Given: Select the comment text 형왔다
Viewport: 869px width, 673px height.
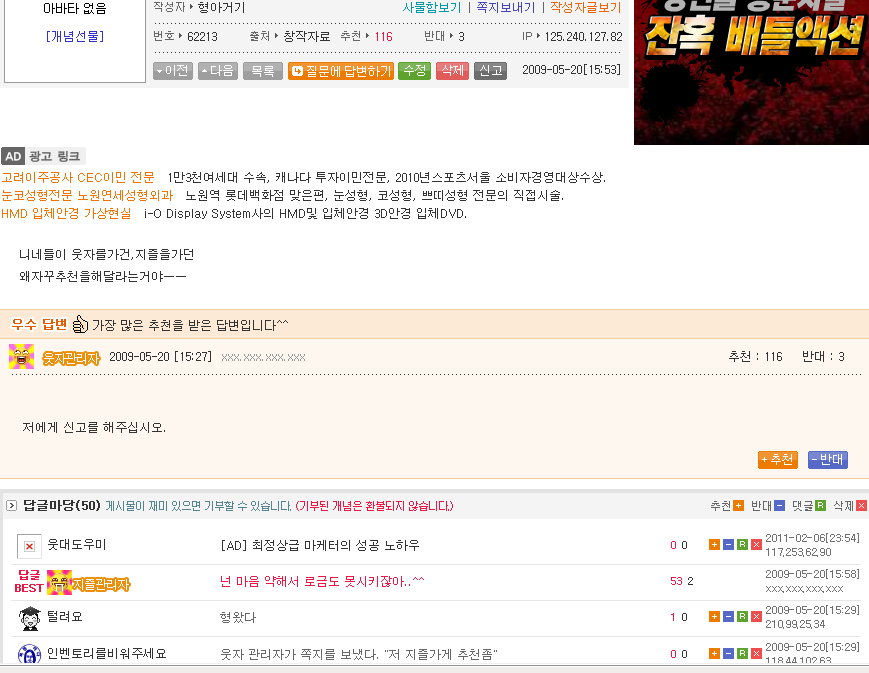Looking at the screenshot, I should tap(238, 618).
